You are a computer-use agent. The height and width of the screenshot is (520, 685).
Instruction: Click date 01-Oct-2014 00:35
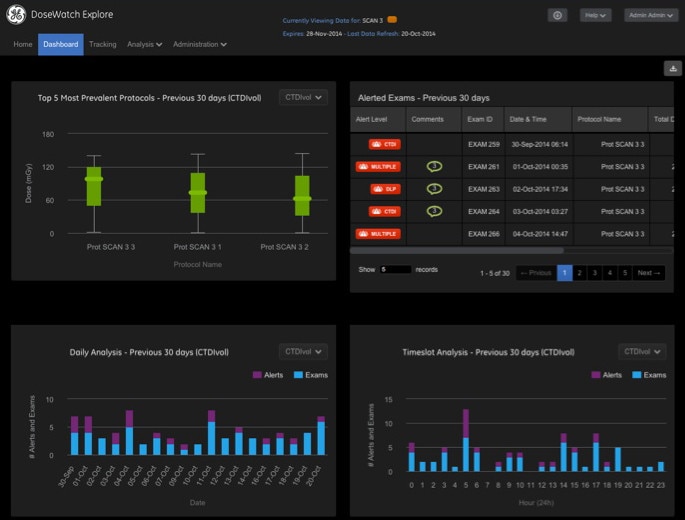(540, 166)
